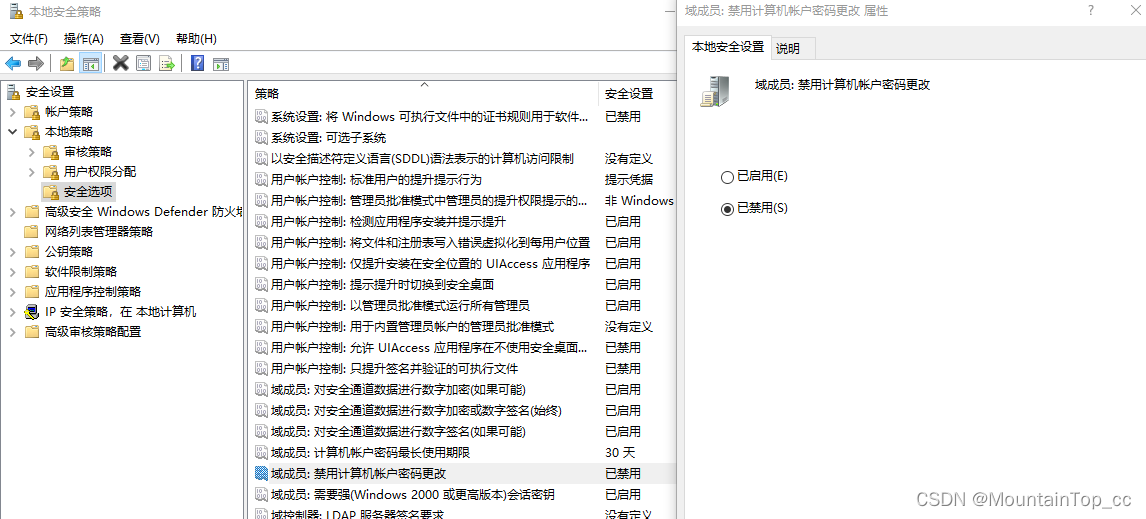Image resolution: width=1146 pixels, height=519 pixels.
Task: Collapse the 本地策略 tree node
Action: [x=12, y=132]
